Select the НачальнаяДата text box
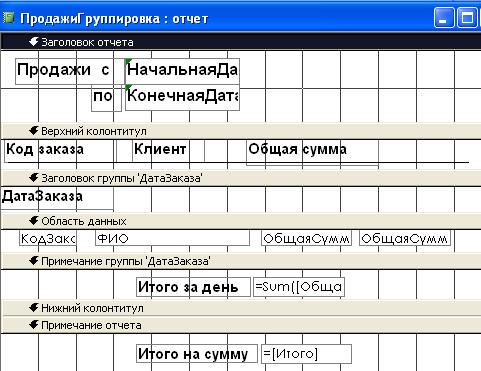Screen dimensions: 481x371 182,71
